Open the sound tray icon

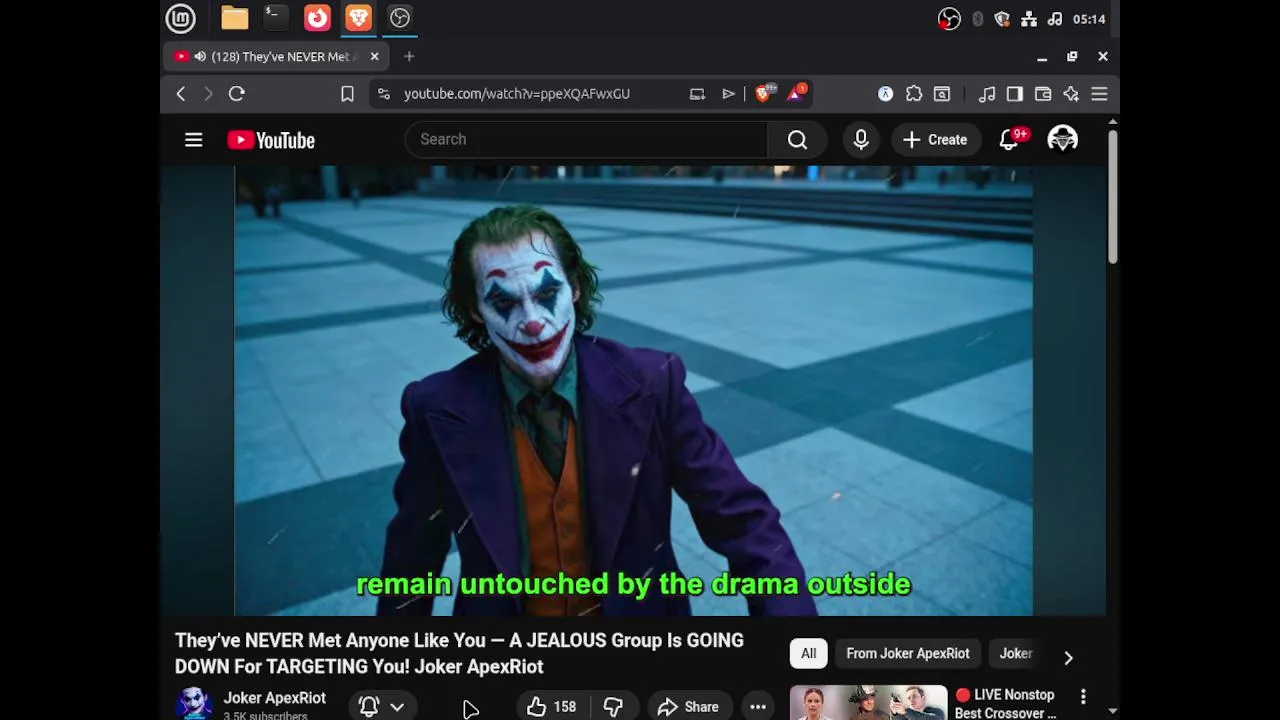1055,19
